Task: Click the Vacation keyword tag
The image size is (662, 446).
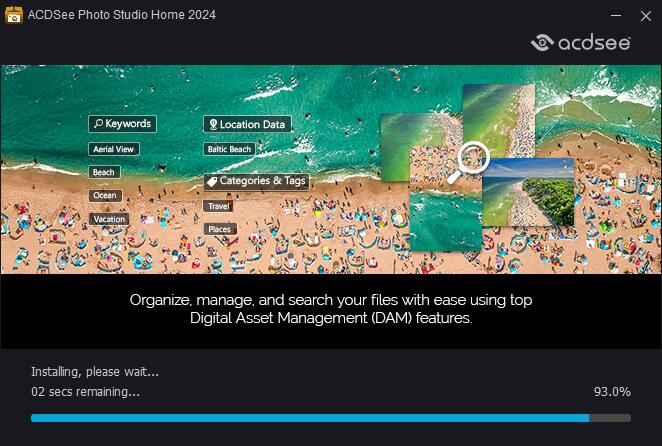Action: click(x=109, y=219)
